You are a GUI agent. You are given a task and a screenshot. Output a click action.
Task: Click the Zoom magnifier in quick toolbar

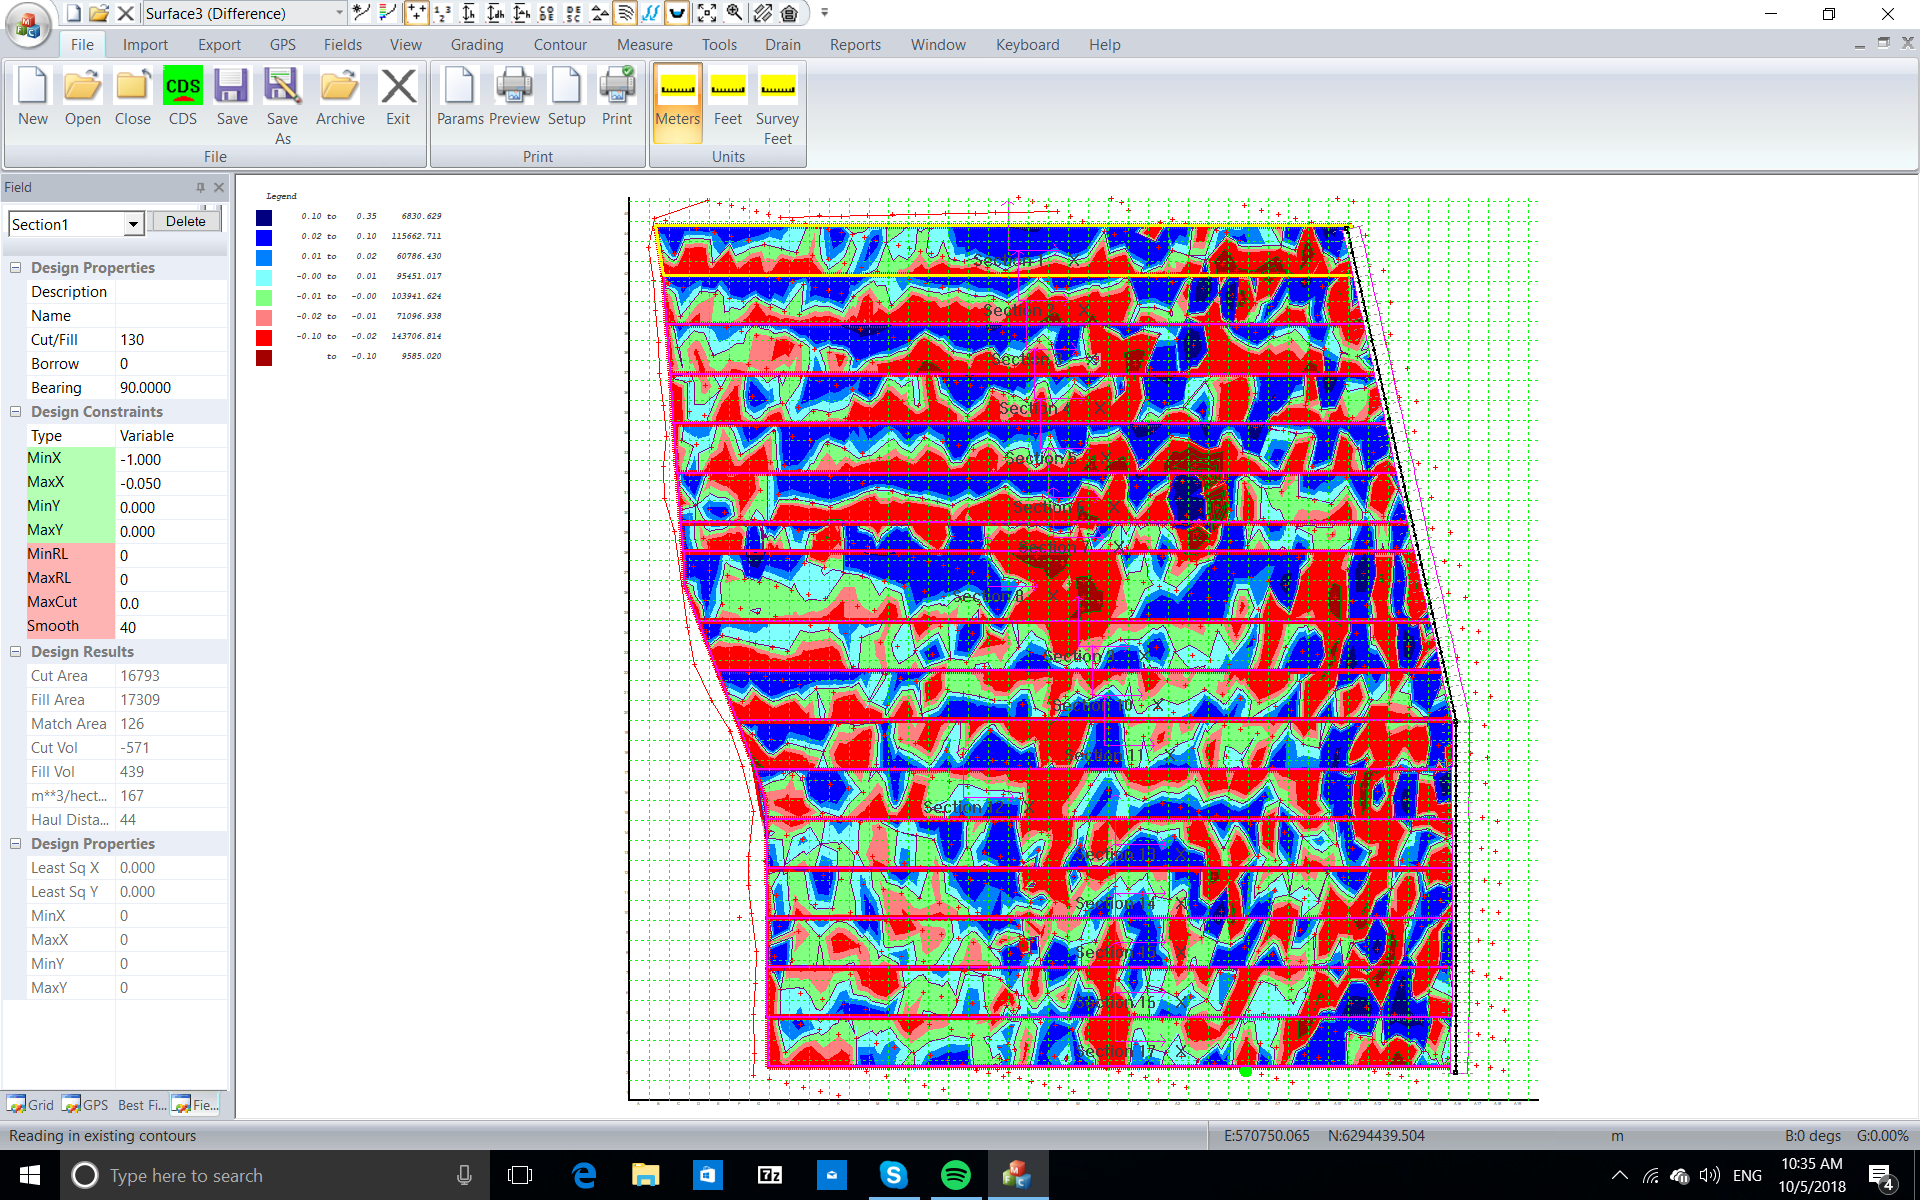734,13
